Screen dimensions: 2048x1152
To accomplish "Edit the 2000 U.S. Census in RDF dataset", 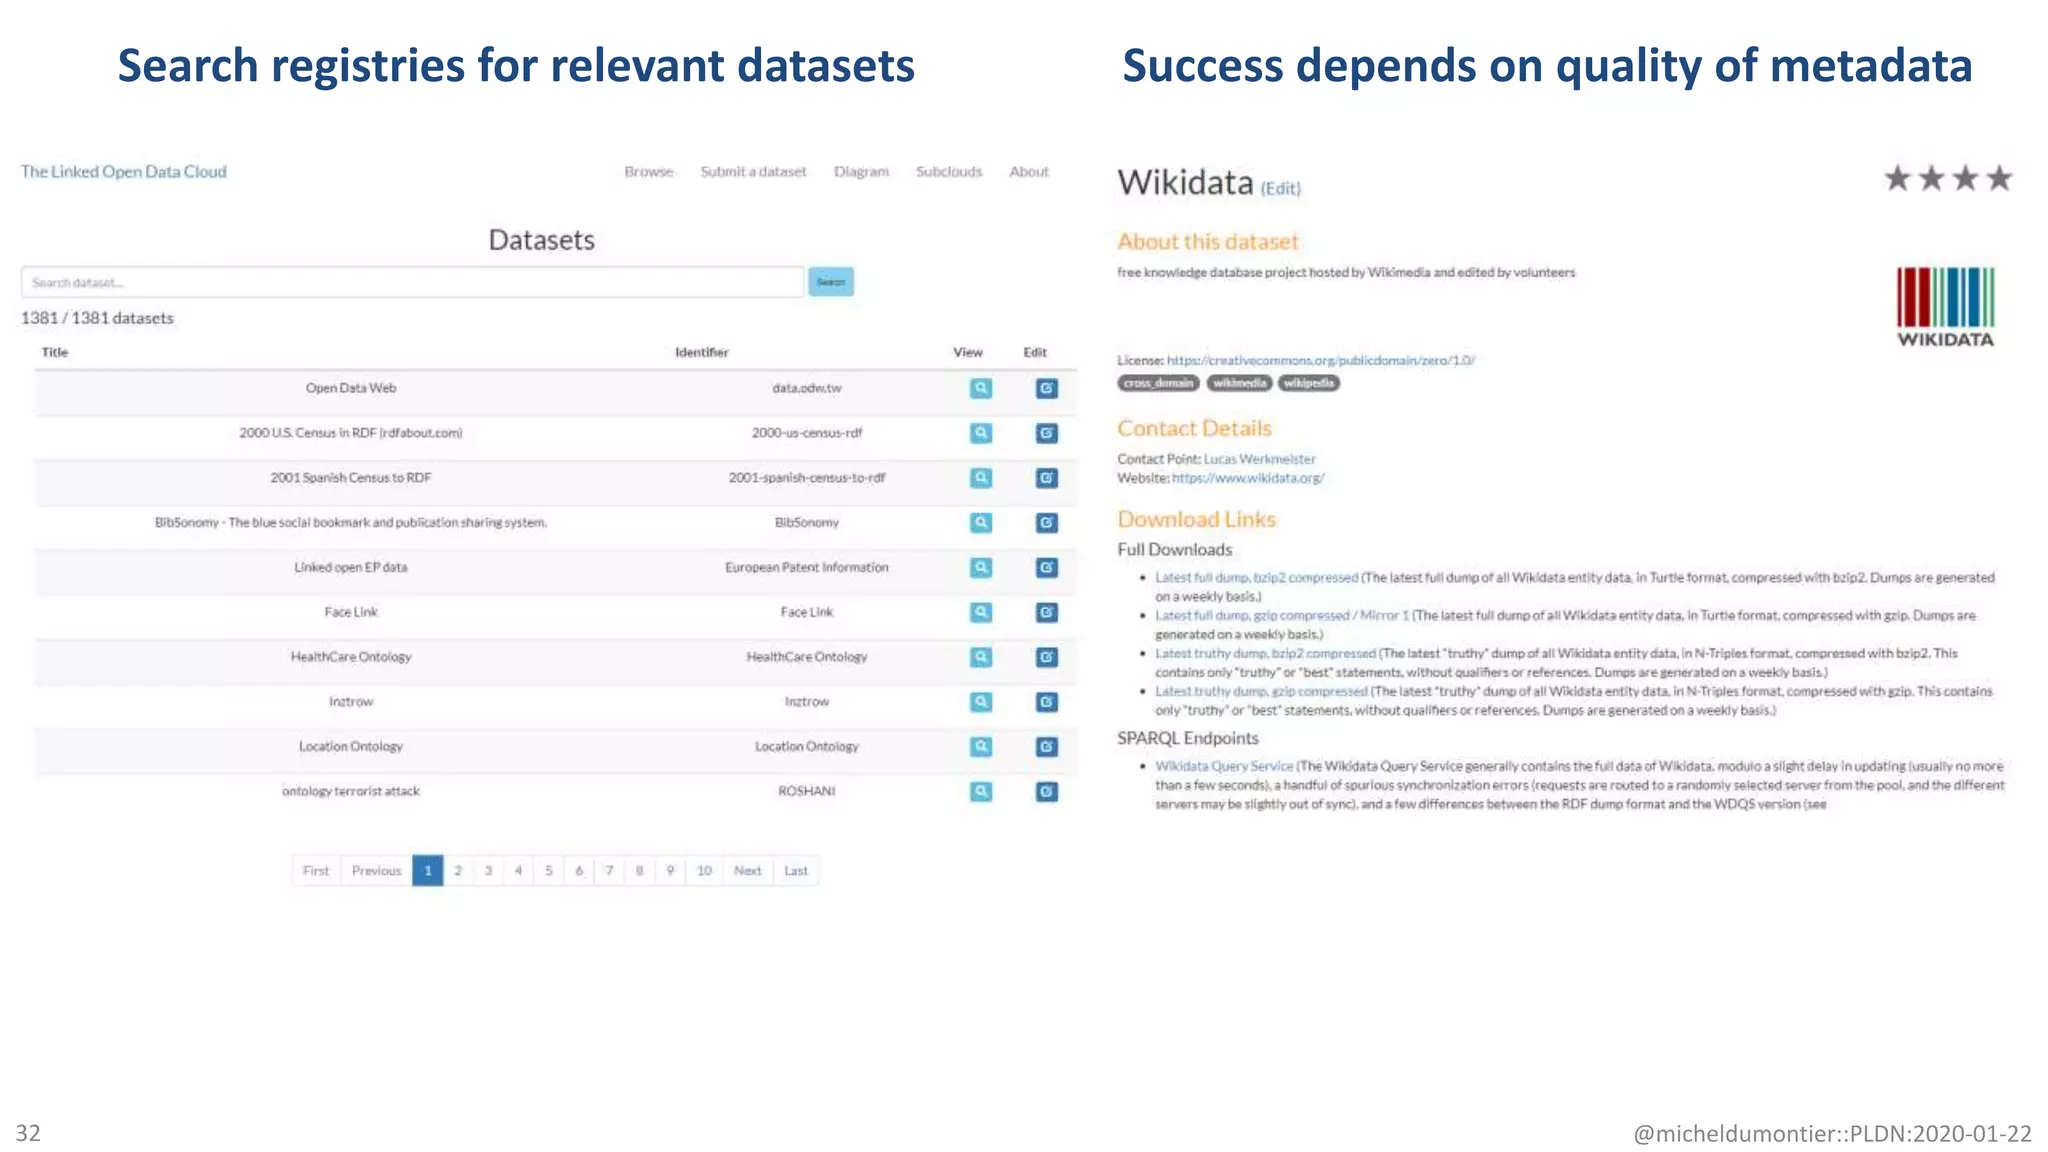I will point(1046,433).
